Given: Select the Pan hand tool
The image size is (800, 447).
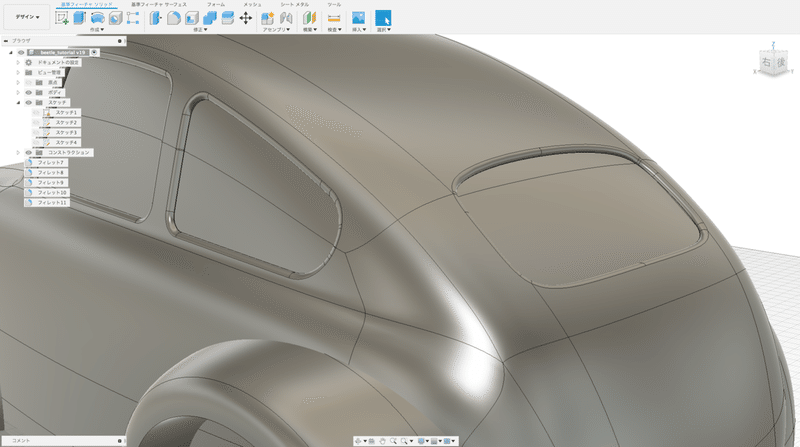Looking at the screenshot, I should pos(383,441).
